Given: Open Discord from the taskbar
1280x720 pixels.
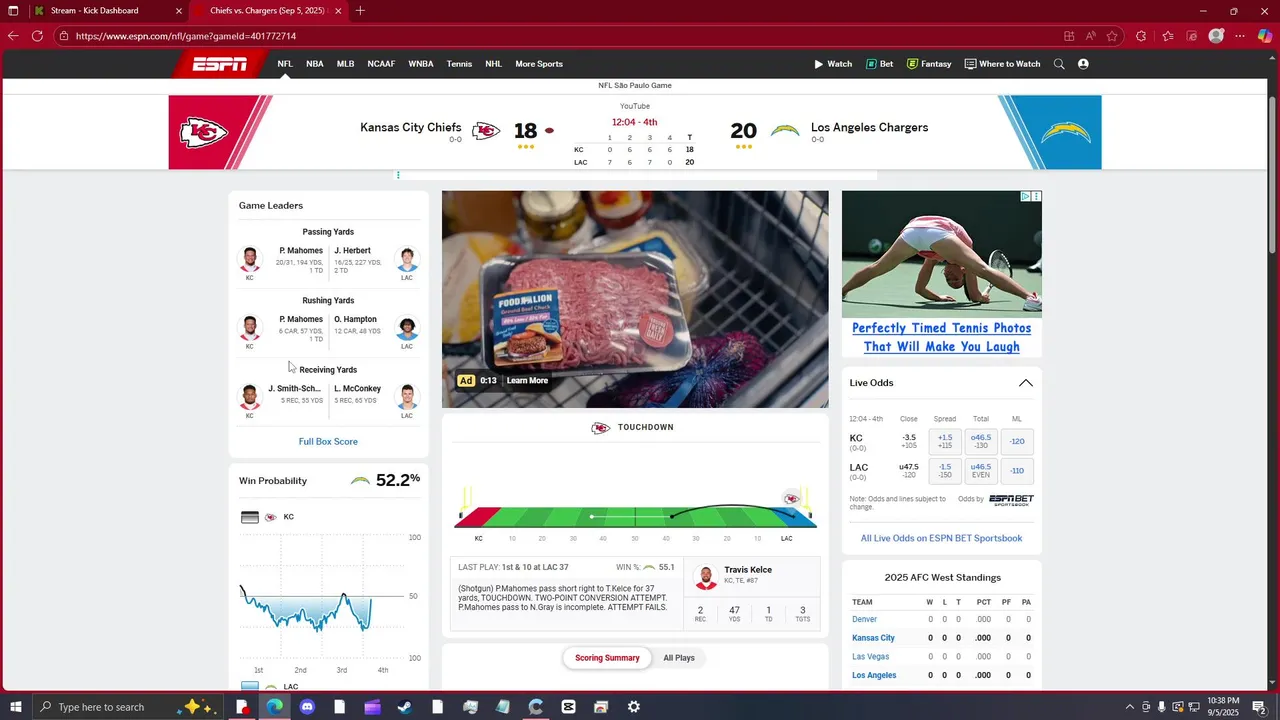Looking at the screenshot, I should (x=307, y=707).
